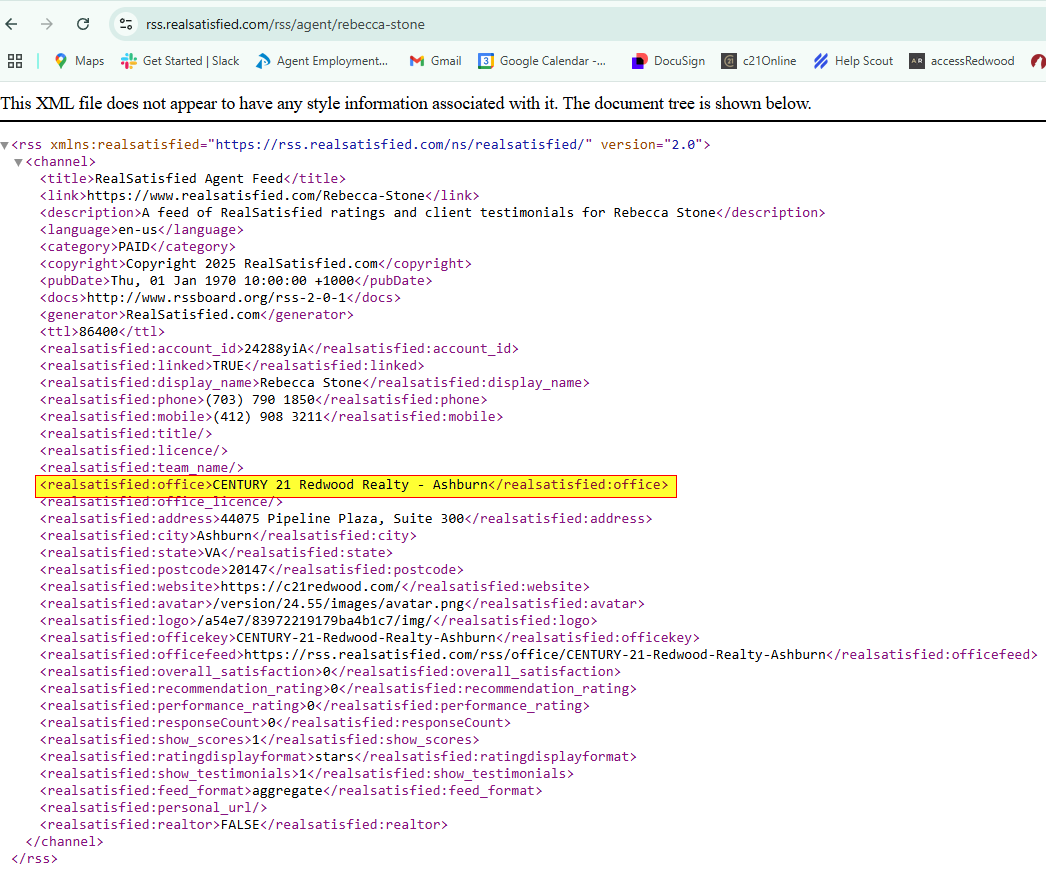Click the empty office_licence tag
This screenshot has height=871, width=1046.
161,502
